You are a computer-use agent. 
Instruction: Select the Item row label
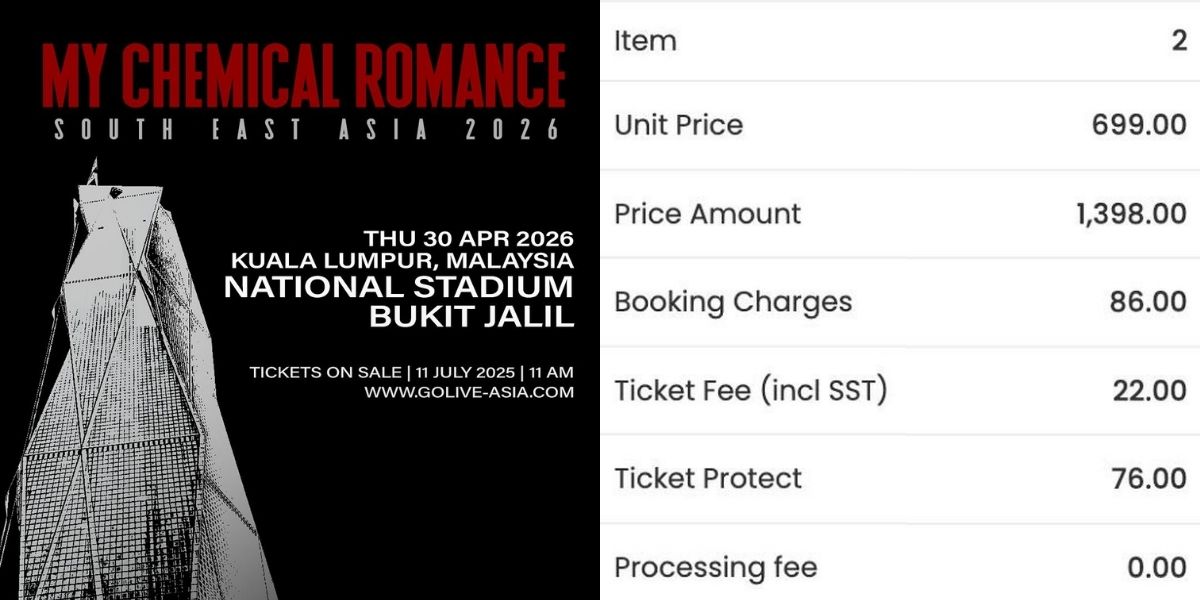[x=645, y=41]
